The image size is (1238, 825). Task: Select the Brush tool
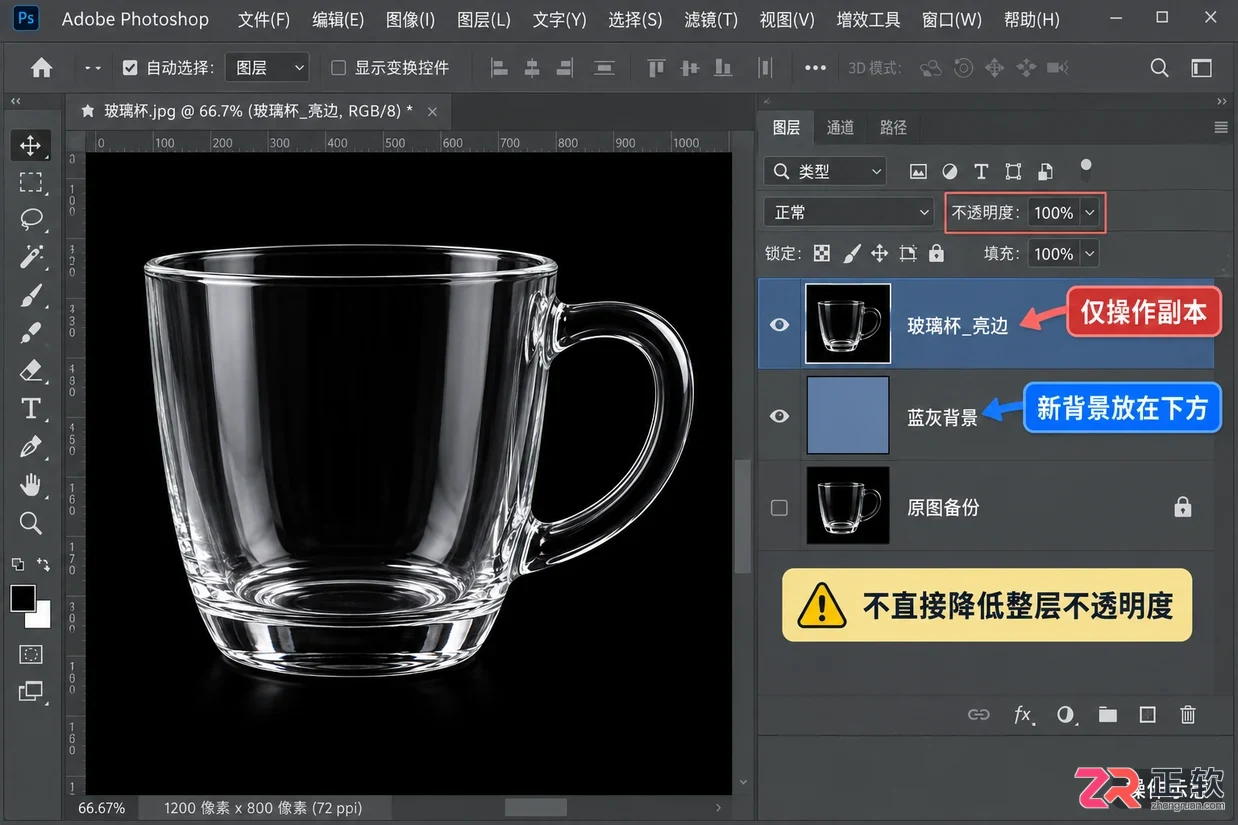point(31,295)
